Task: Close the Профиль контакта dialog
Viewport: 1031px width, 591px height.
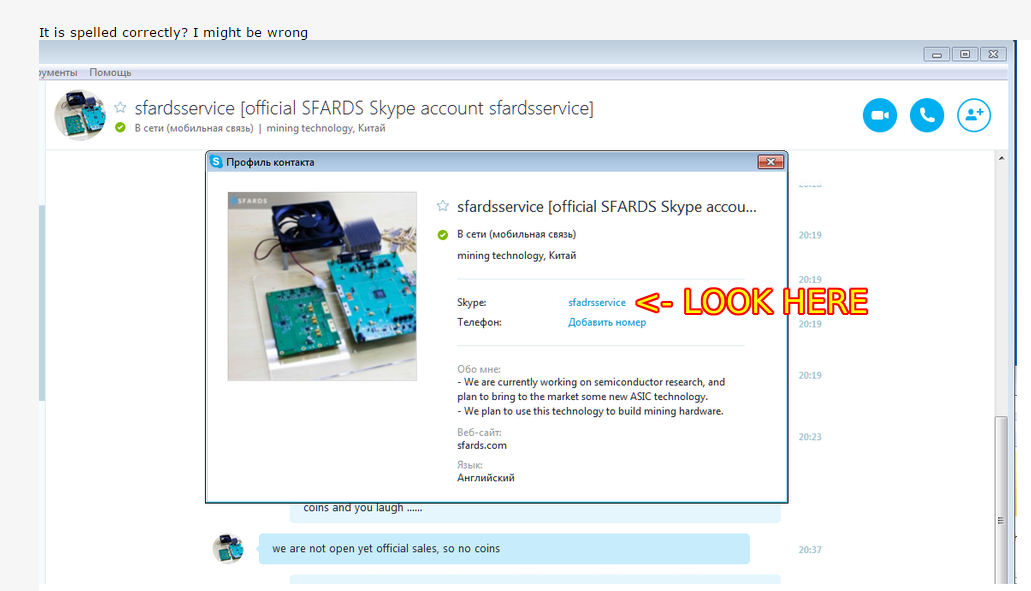Action: click(x=771, y=162)
